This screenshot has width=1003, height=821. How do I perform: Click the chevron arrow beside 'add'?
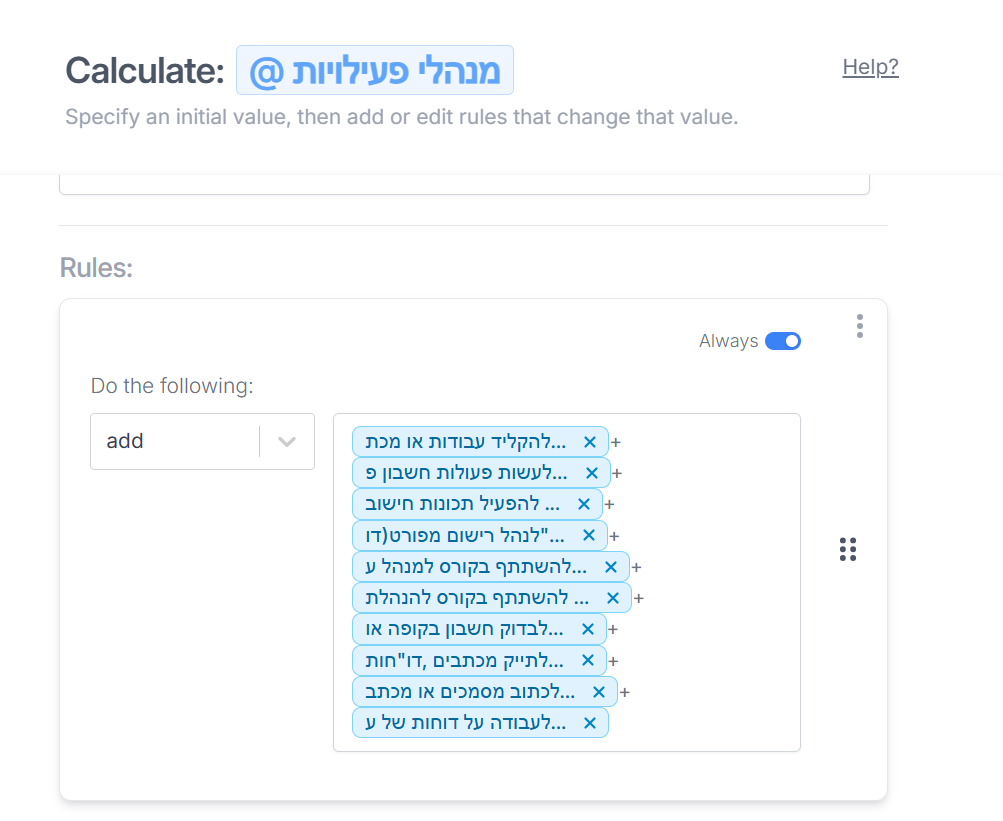[x=287, y=441]
